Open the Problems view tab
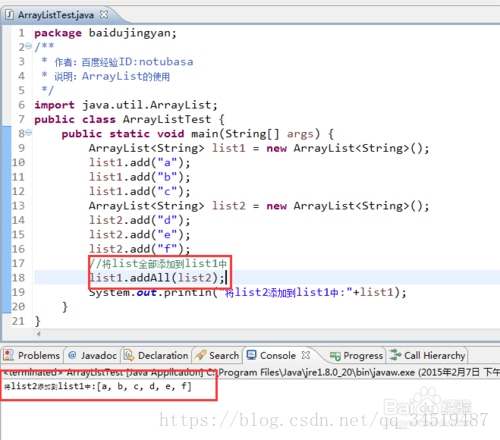The image size is (500, 440). click(x=32, y=356)
